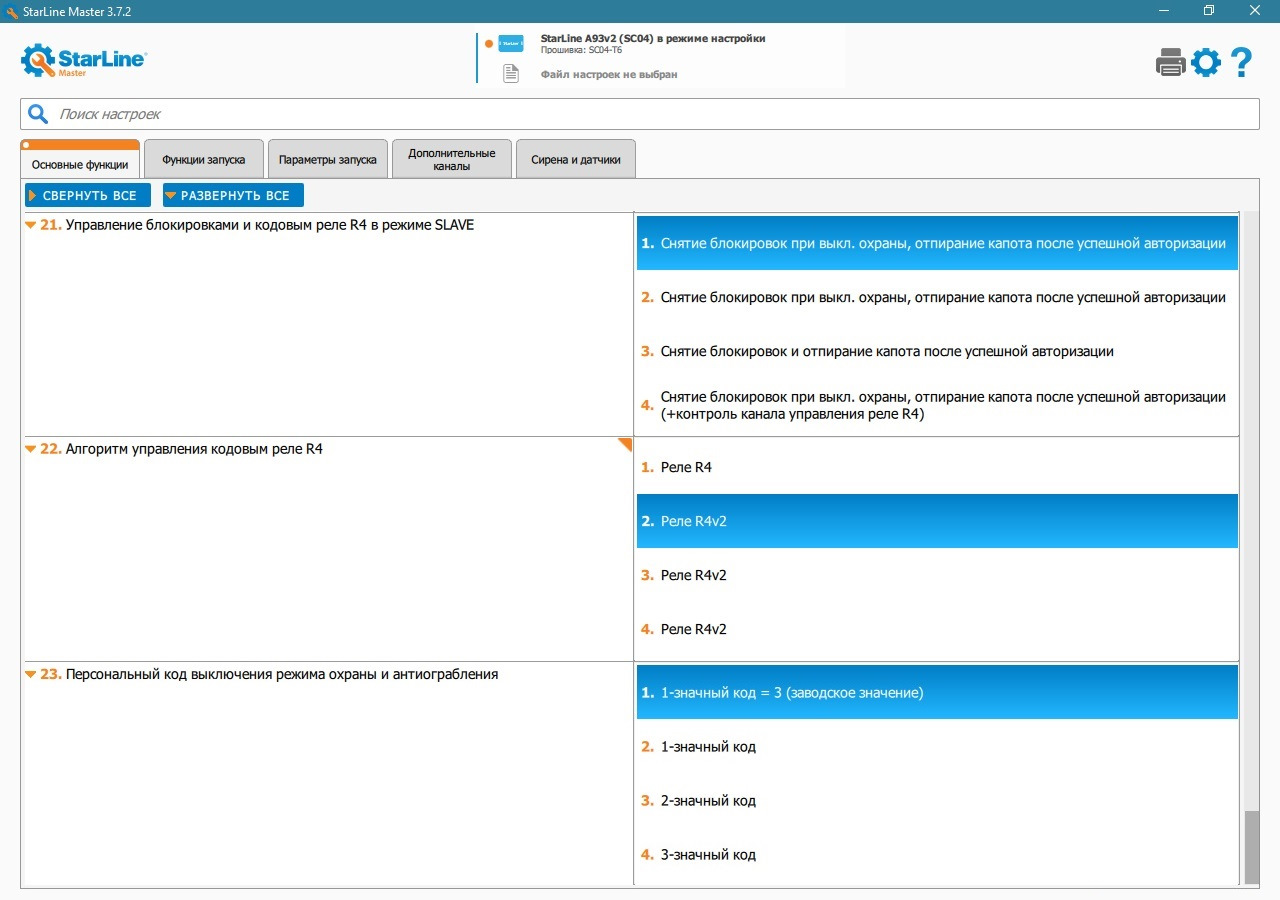
Task: Click the vertical scrollbar thumb
Action: pyautogui.click(x=1252, y=846)
